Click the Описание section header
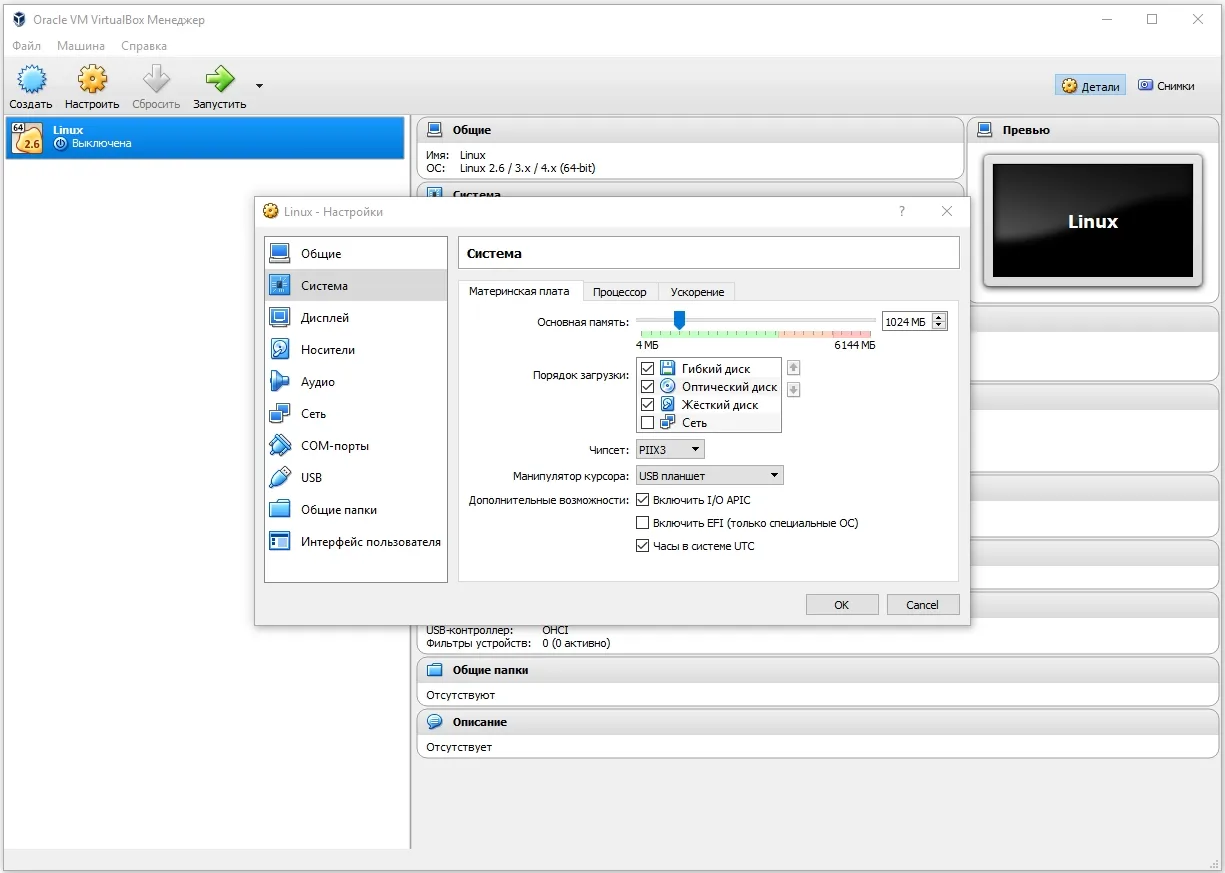Image resolution: width=1225 pixels, height=873 pixels. coord(818,722)
